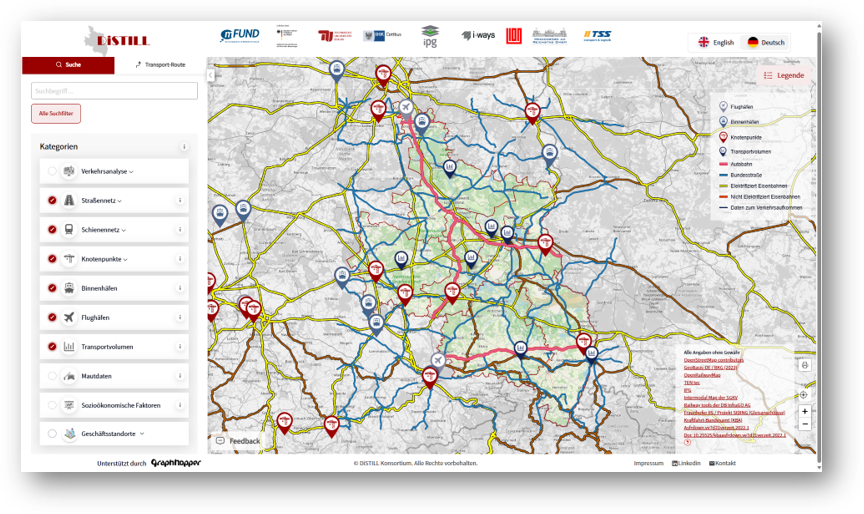
Task: Click the Suchbegriff search field
Action: [x=114, y=90]
